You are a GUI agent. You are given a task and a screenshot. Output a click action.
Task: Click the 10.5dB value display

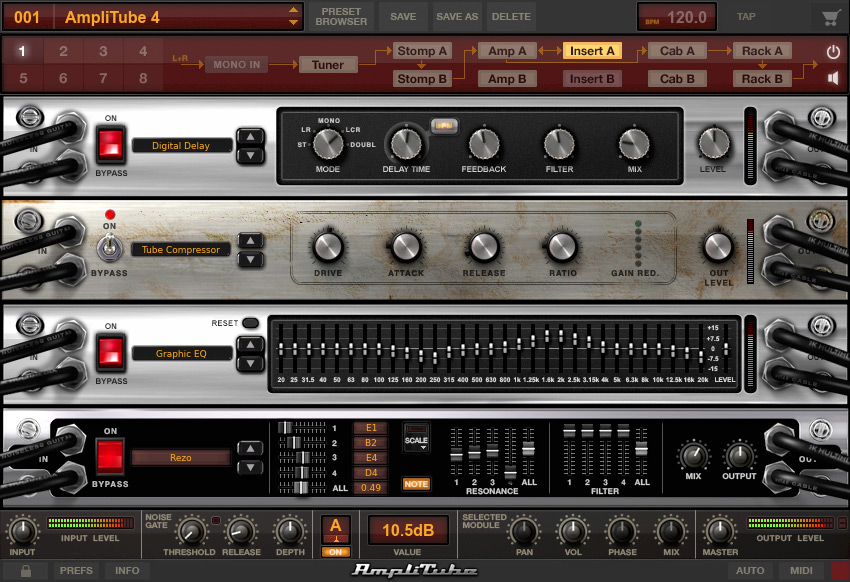pos(408,530)
